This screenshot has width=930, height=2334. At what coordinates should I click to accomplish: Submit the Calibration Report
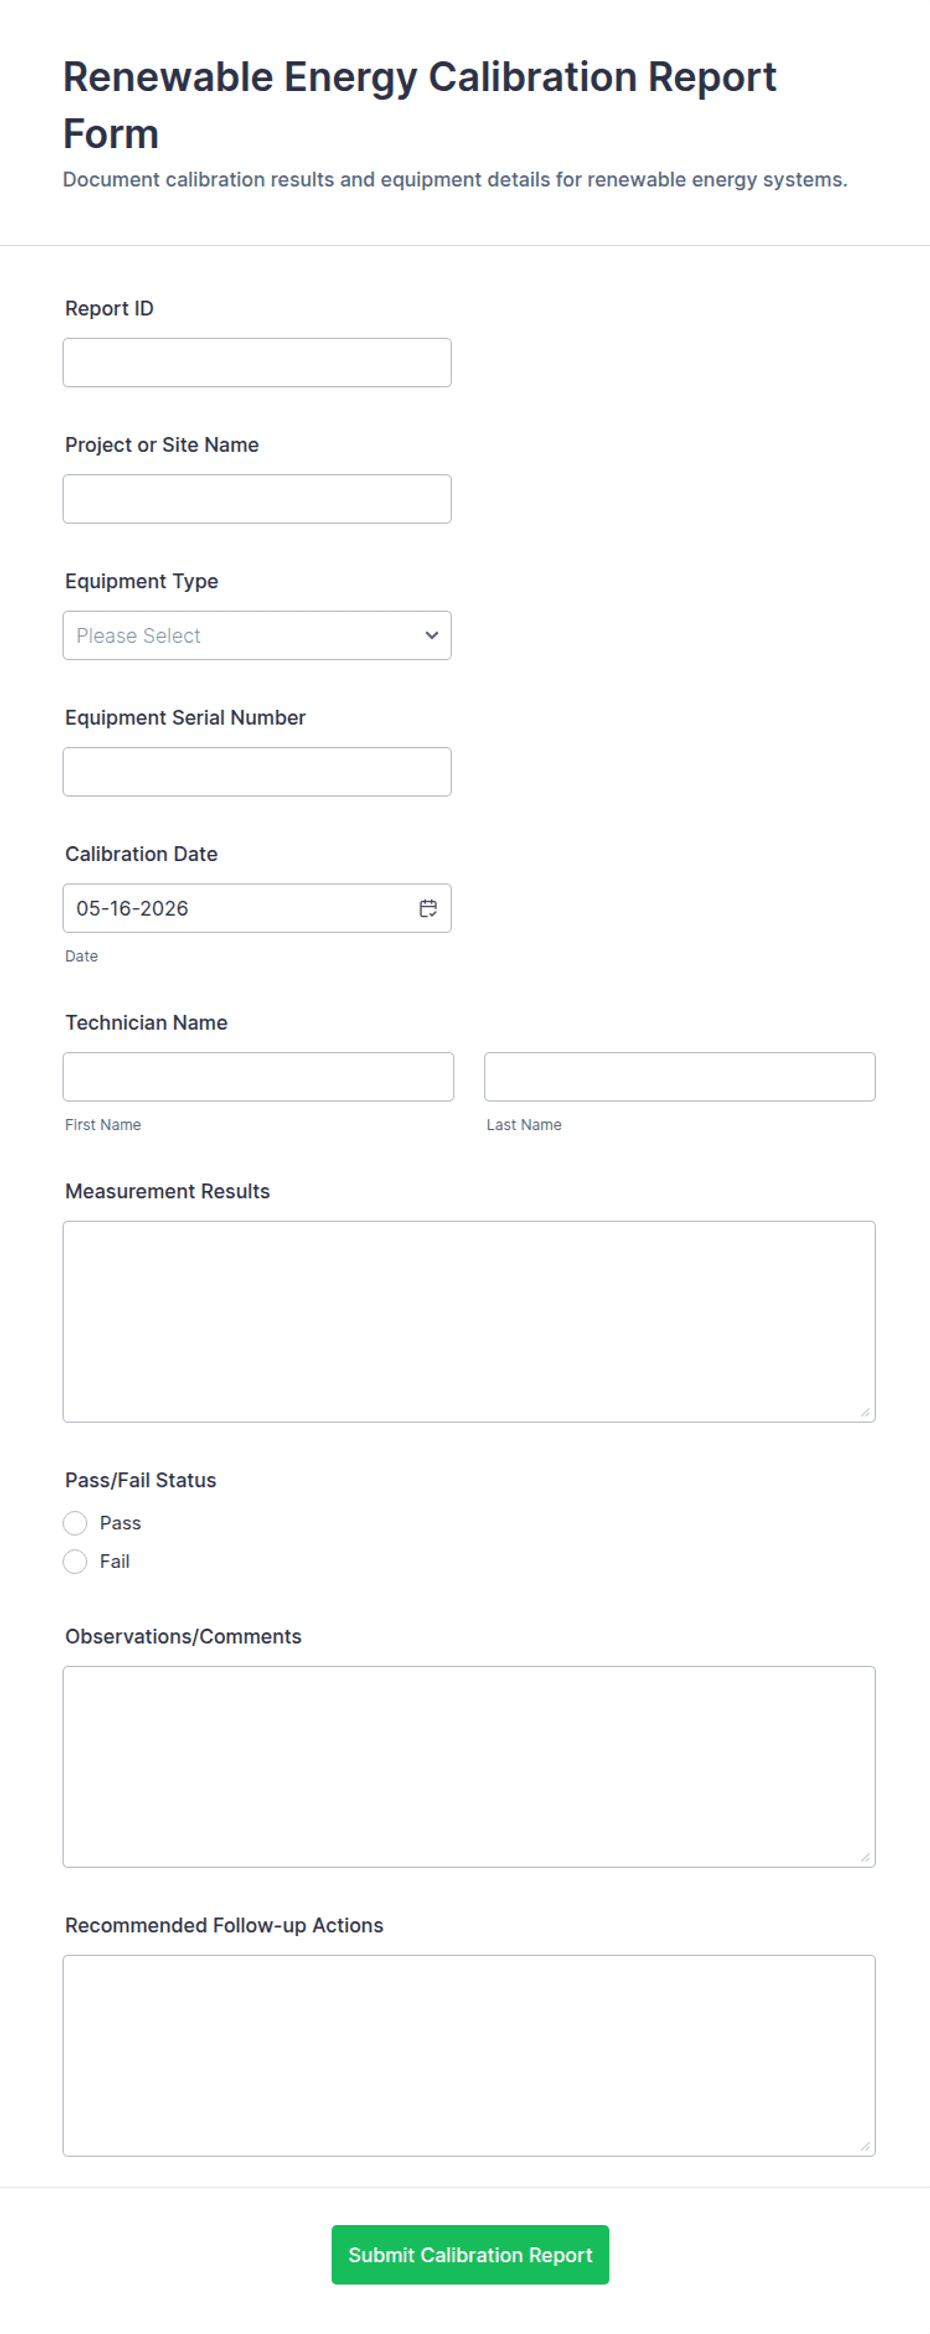(470, 2254)
